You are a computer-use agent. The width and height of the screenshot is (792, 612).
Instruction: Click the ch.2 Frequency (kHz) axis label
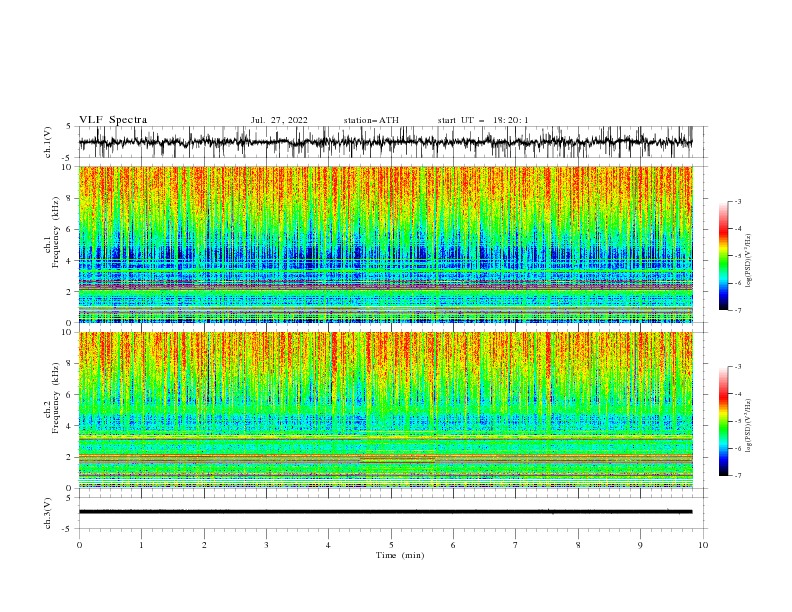pos(52,398)
